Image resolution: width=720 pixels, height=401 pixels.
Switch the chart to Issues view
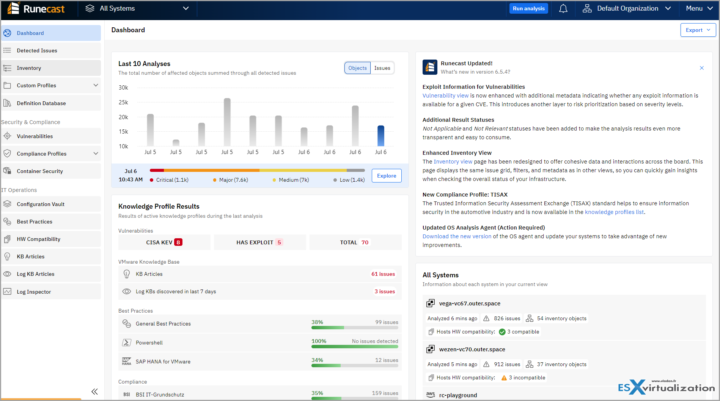(382, 68)
